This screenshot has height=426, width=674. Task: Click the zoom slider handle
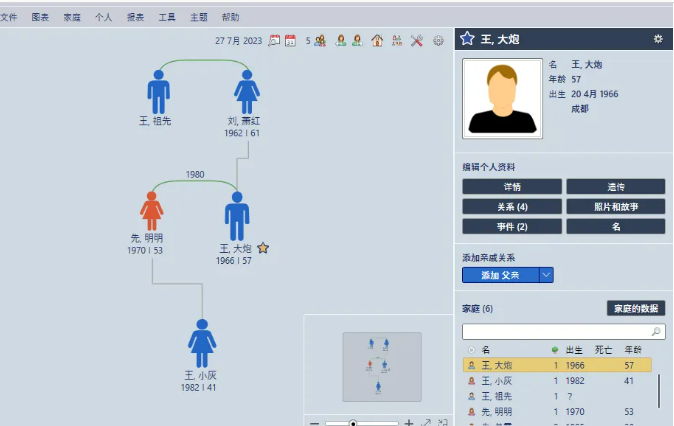(353, 423)
